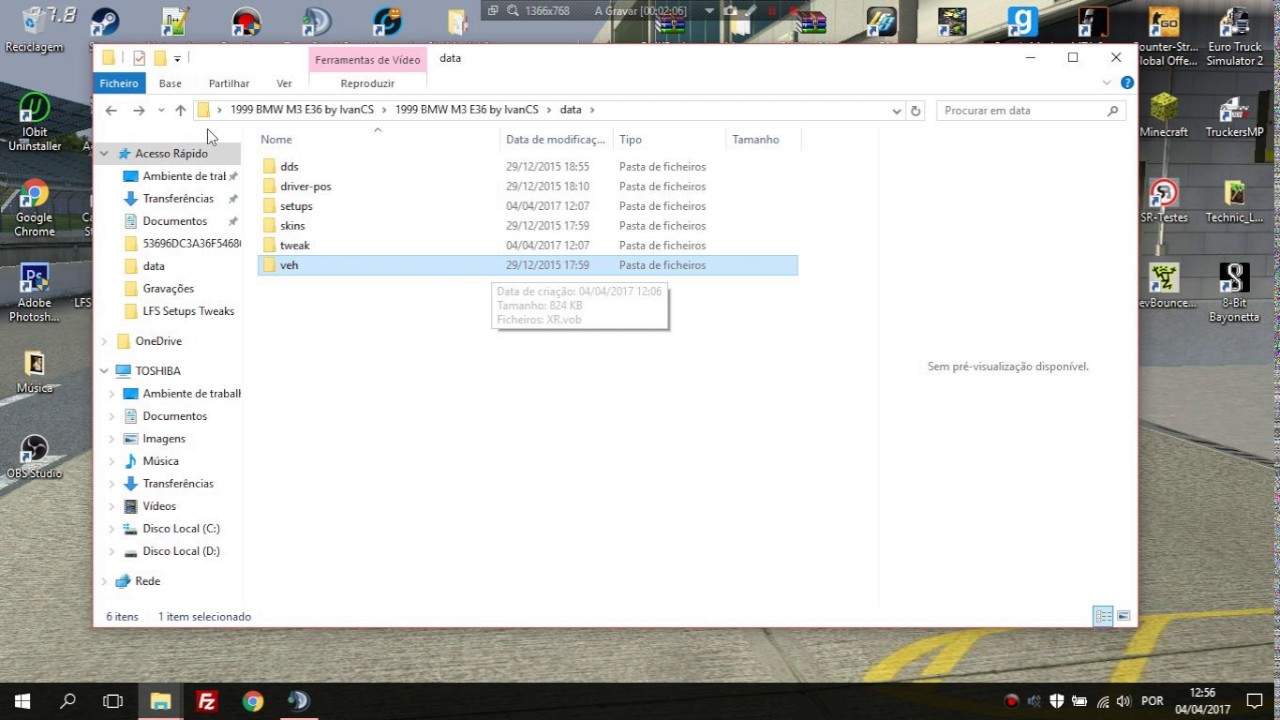This screenshot has width=1280, height=720.
Task: Switch to large icons view
Action: click(x=1123, y=616)
